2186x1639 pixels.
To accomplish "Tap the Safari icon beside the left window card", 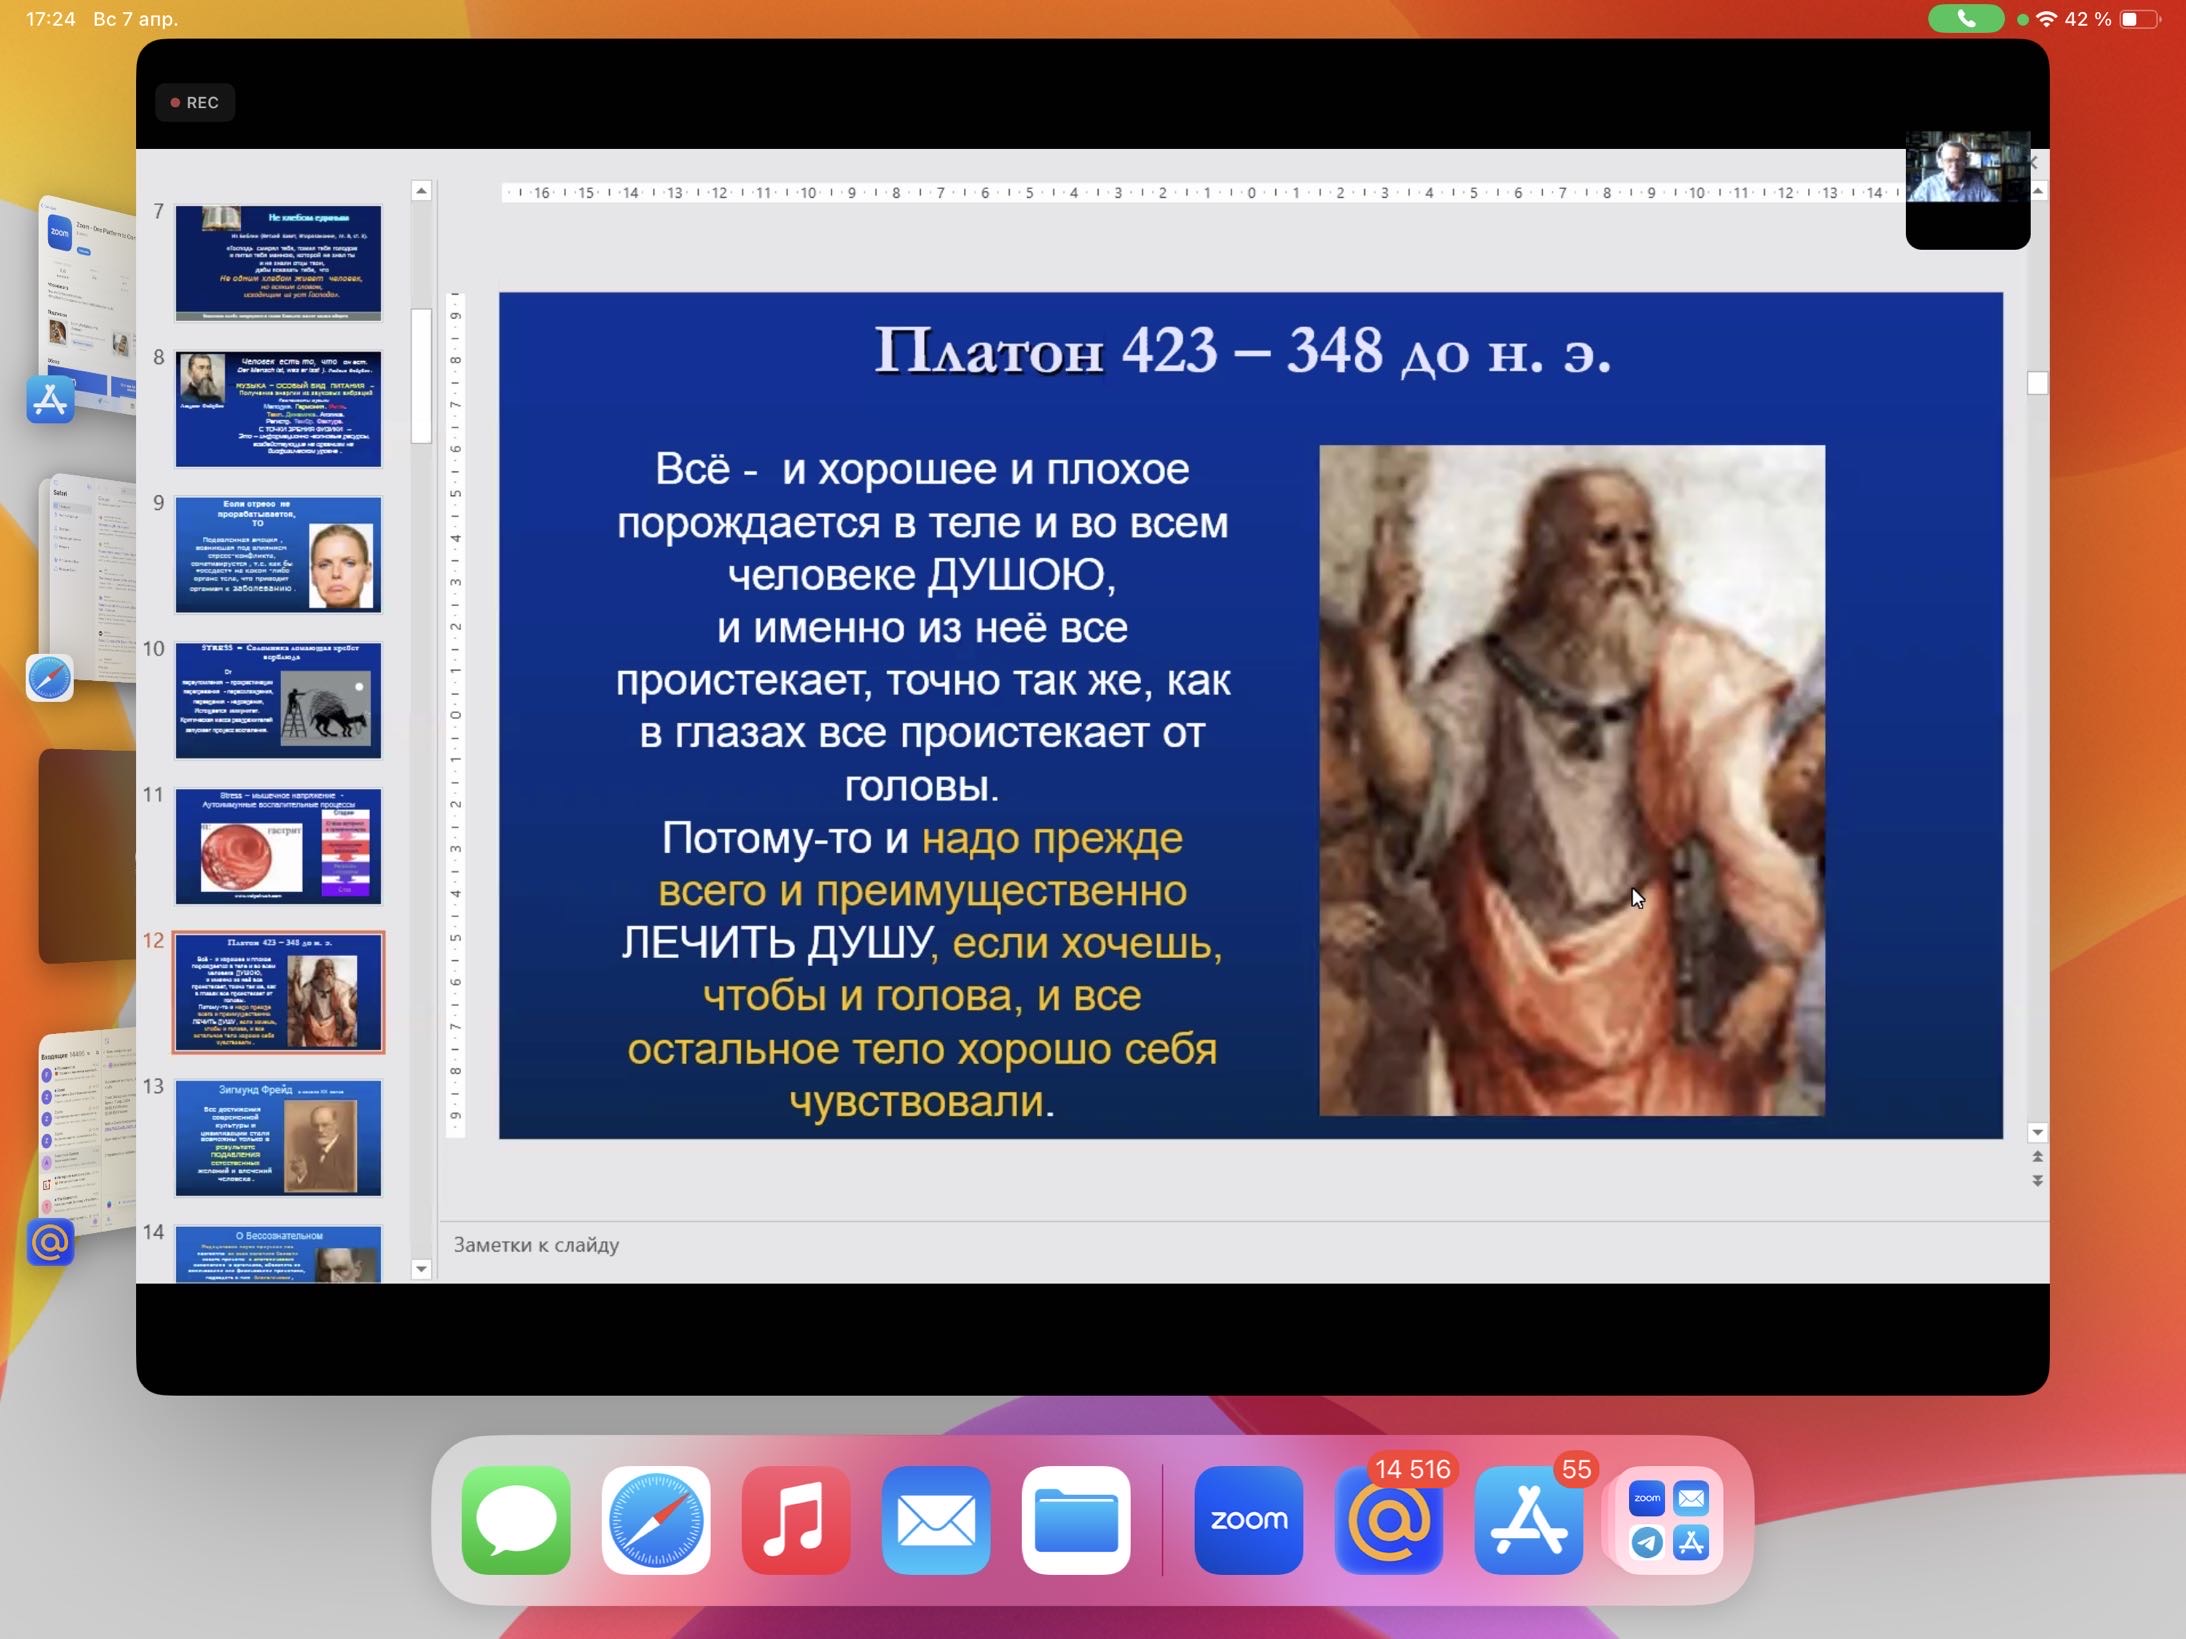I will tap(50, 678).
